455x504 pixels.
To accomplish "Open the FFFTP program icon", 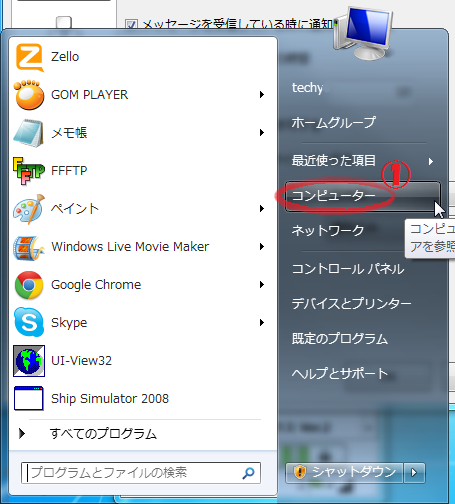I will [29, 171].
